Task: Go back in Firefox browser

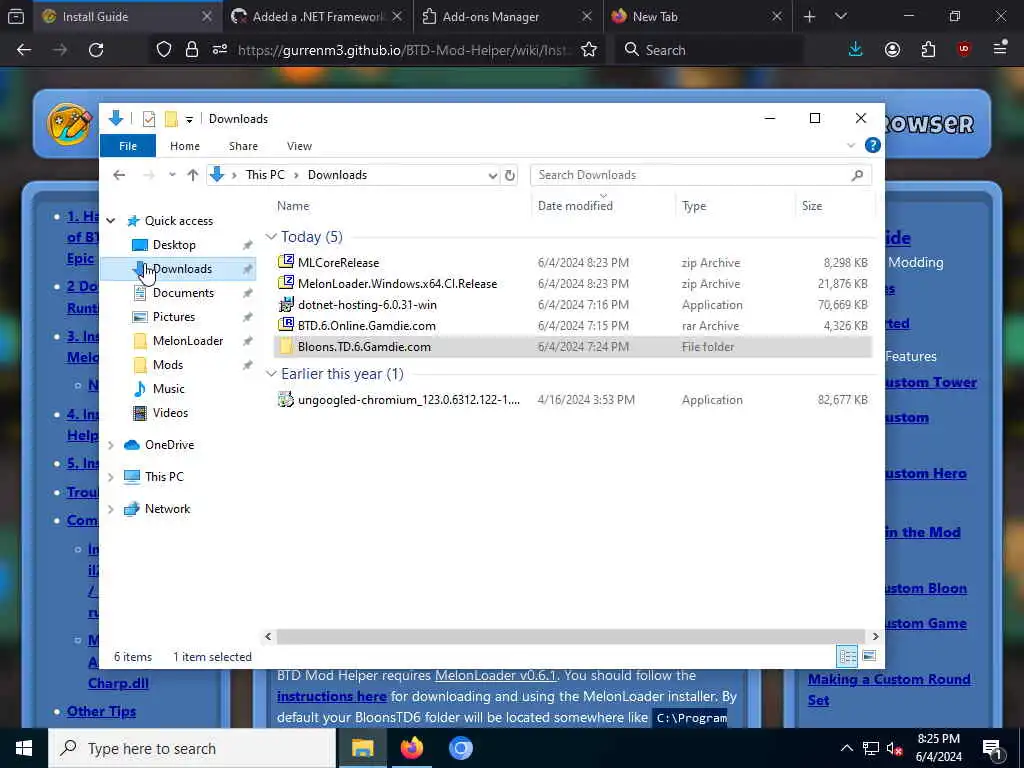Action: pyautogui.click(x=24, y=50)
